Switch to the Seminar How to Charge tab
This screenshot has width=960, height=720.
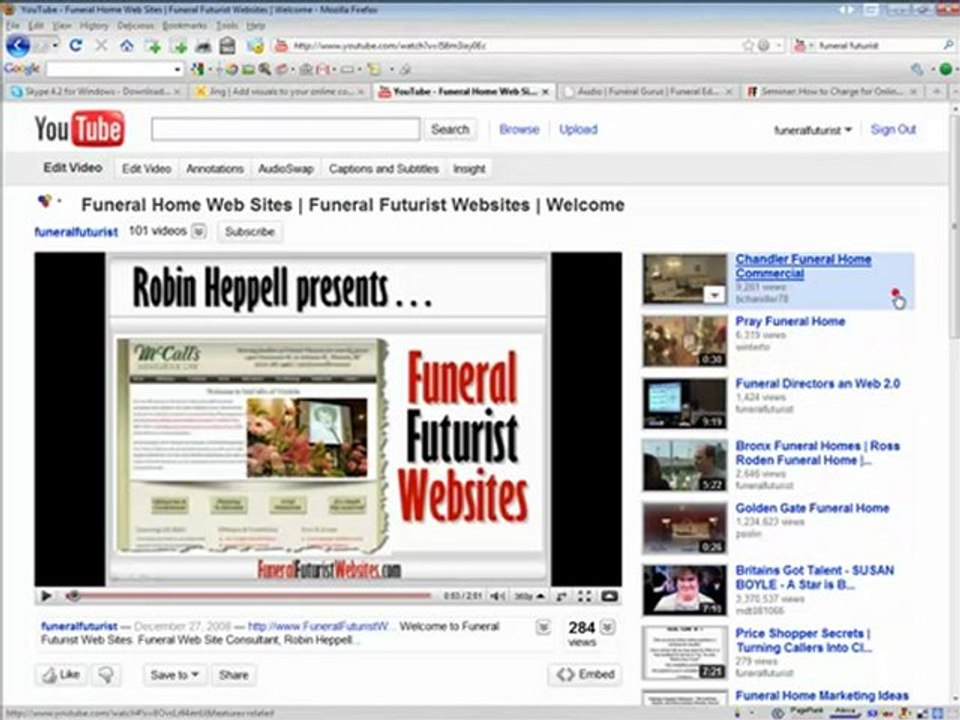(832, 92)
